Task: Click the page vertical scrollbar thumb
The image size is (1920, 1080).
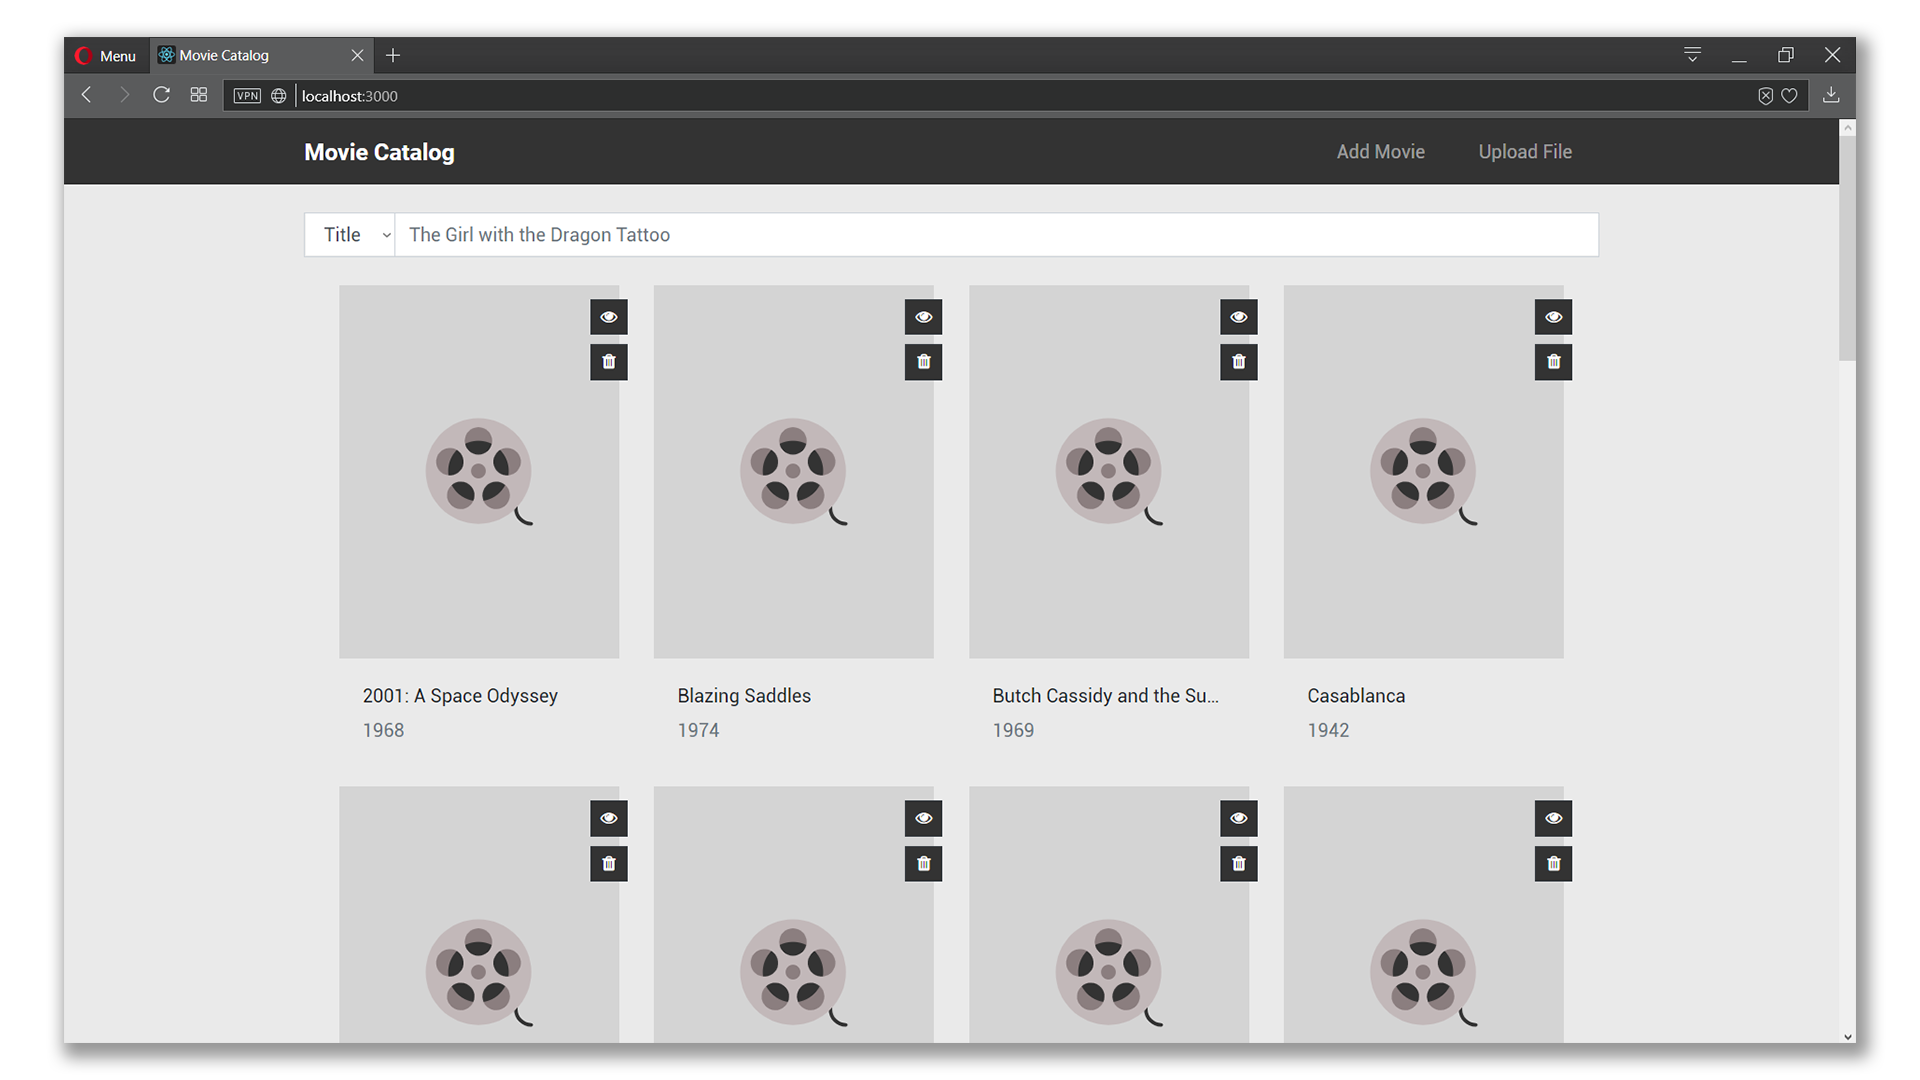Action: point(1847,248)
